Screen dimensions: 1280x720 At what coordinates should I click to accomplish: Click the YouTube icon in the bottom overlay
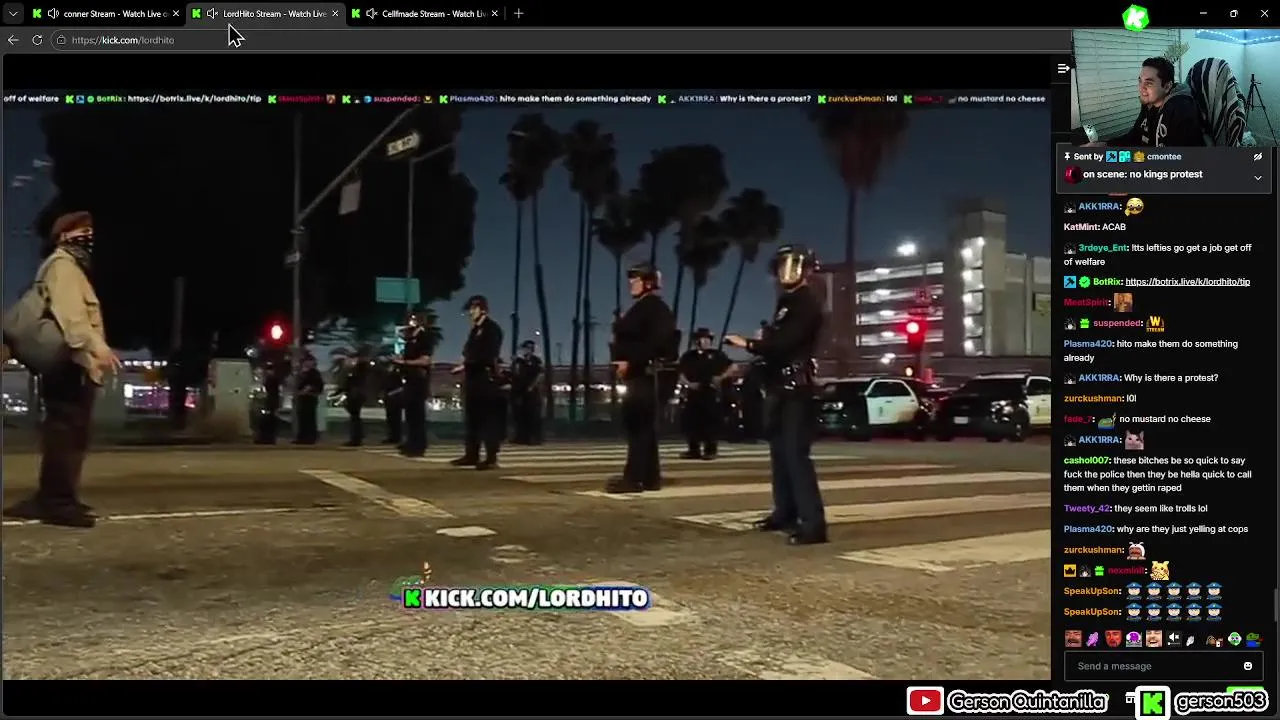(x=924, y=701)
